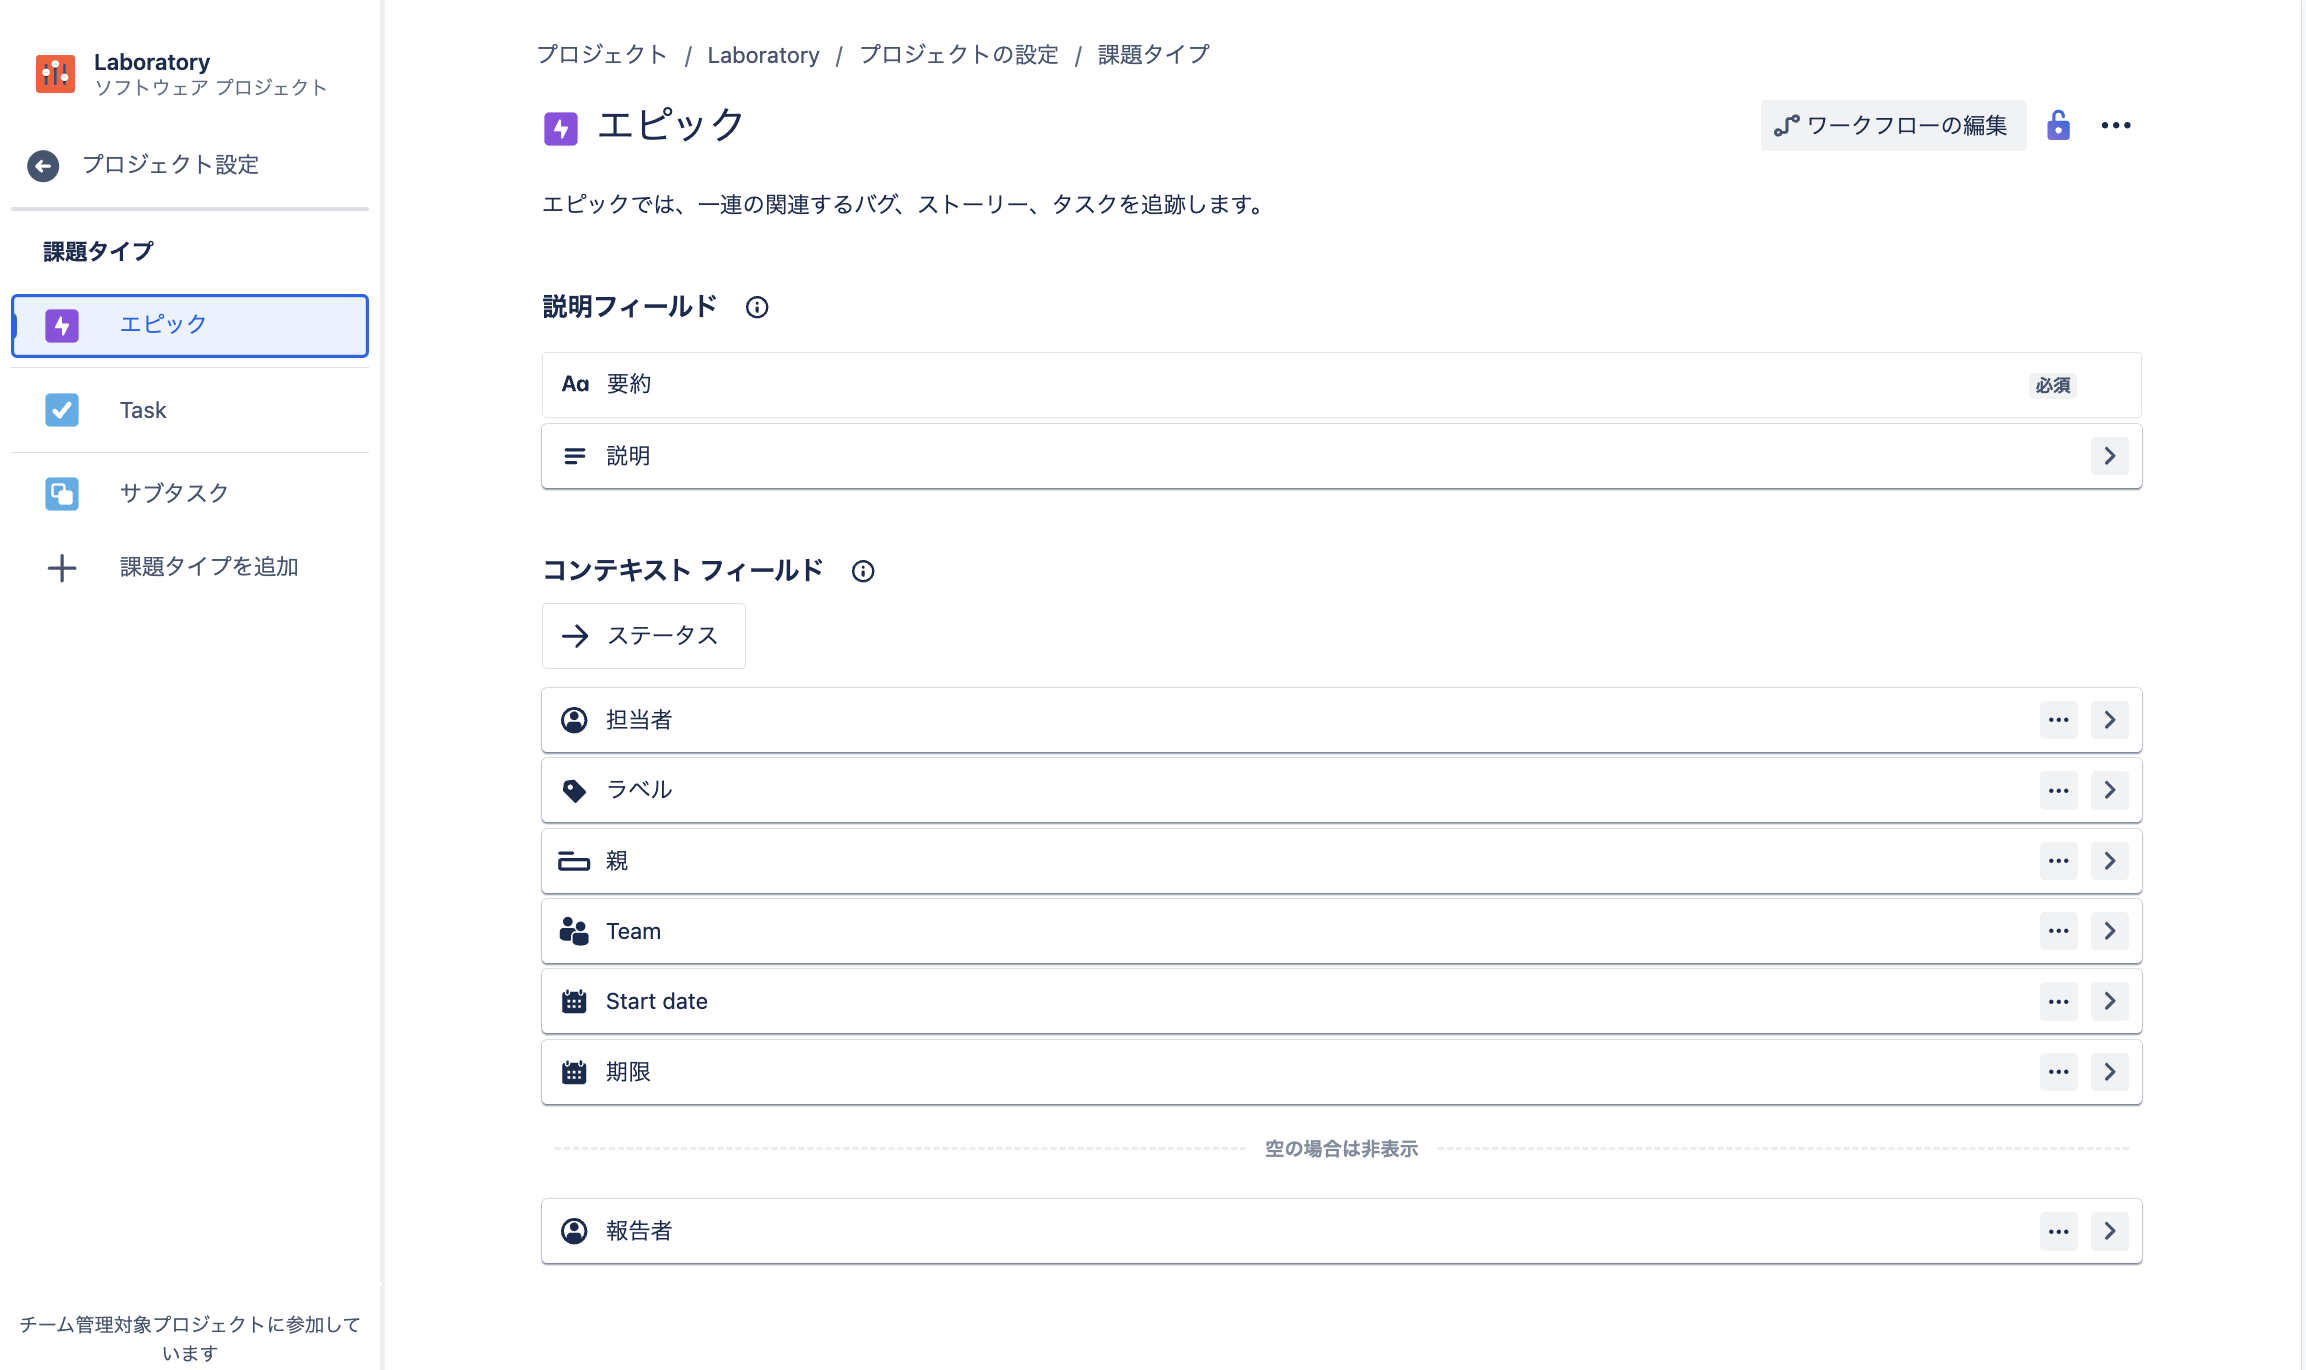Click the Task checkmark icon in sidebar
2306x1370 pixels.
(x=61, y=409)
